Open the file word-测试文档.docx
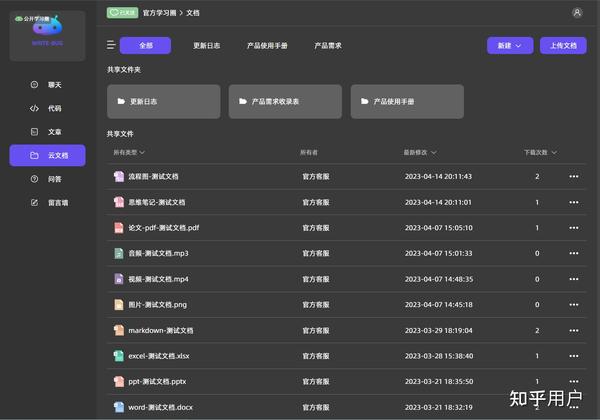This screenshot has height=420, width=600. click(160, 407)
